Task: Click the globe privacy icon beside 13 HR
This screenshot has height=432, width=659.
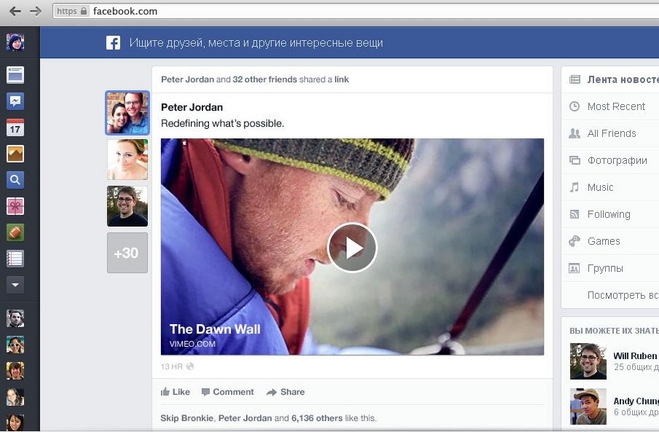Action: [190, 366]
